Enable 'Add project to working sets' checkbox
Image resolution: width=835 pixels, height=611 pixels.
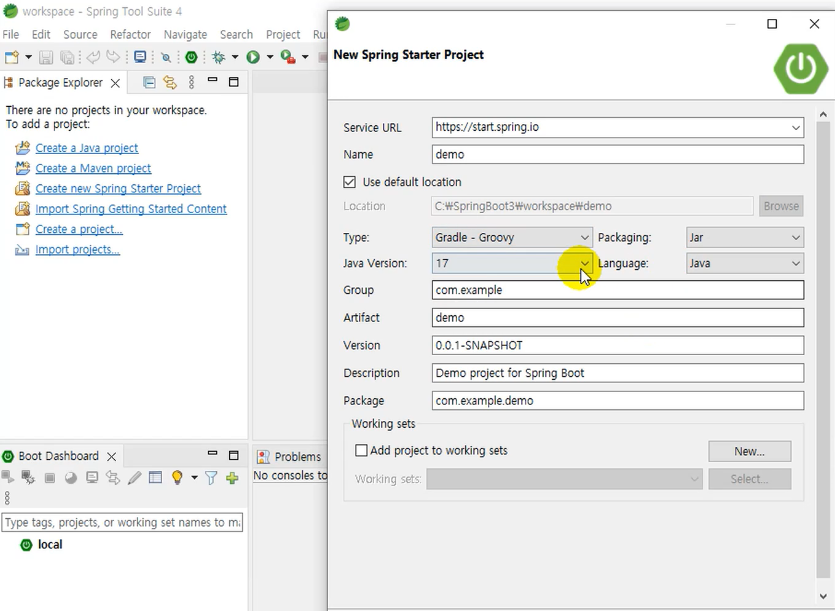pyautogui.click(x=361, y=451)
